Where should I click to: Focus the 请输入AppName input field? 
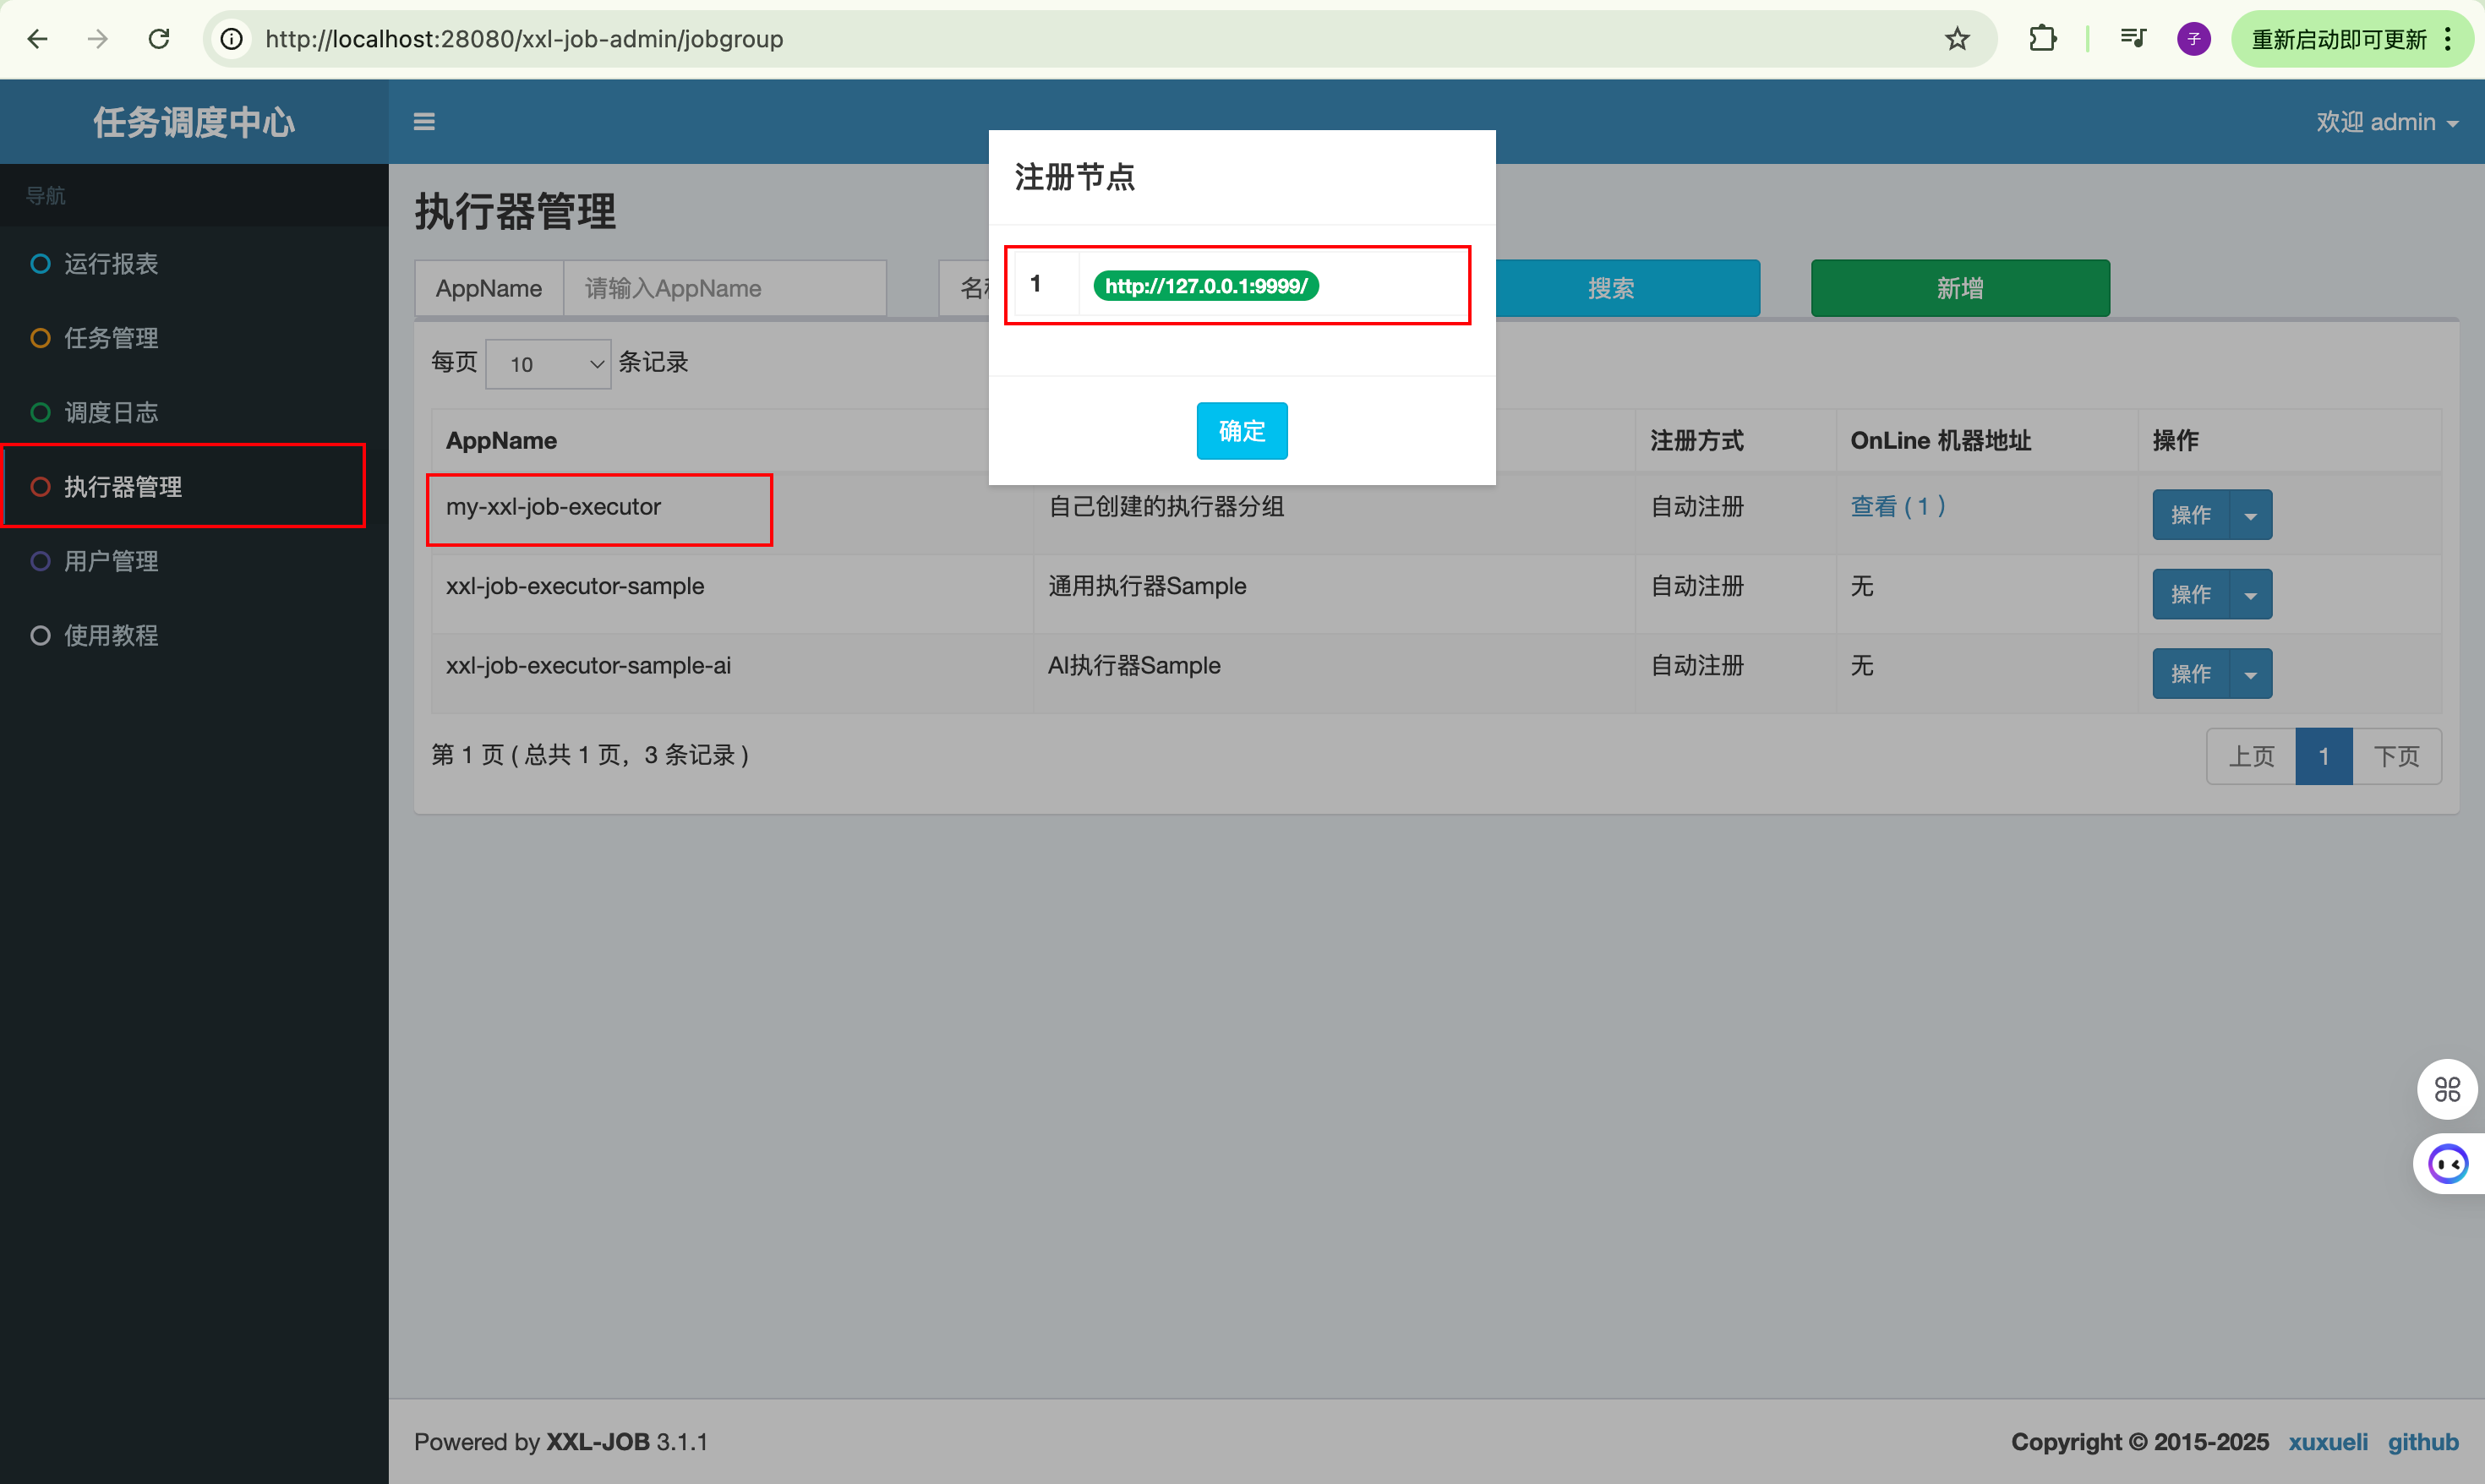[x=725, y=289]
